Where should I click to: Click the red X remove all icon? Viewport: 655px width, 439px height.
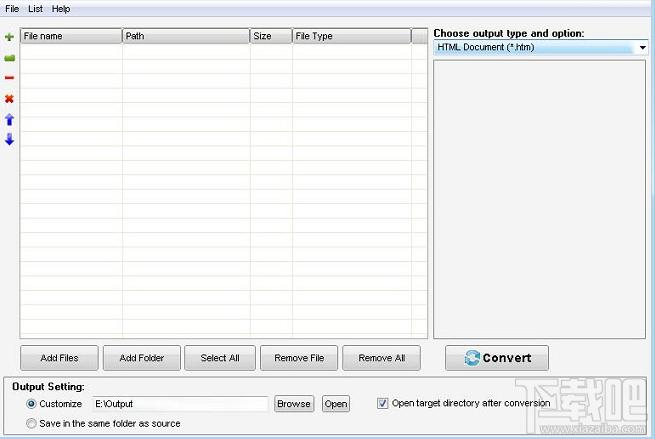tap(9, 99)
